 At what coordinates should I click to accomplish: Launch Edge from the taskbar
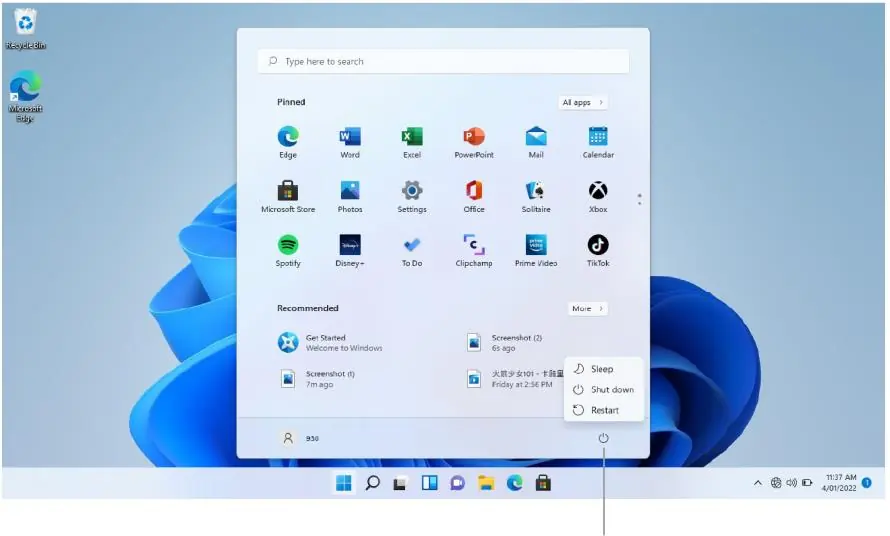(514, 483)
